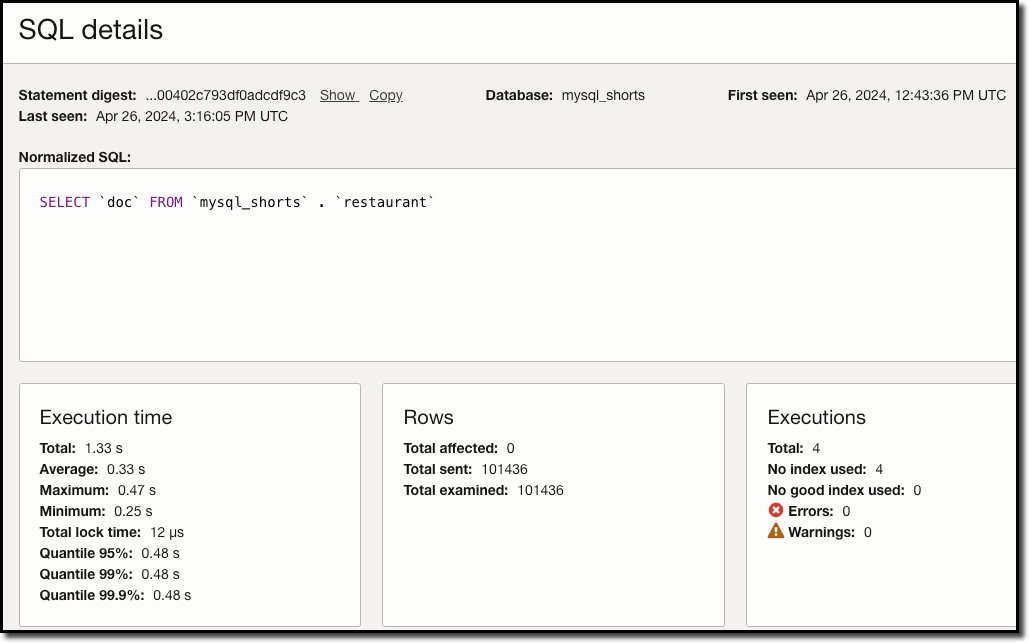The width and height of the screenshot is (1029, 643).
Task: Click the SELECT keyword in the SQL
Action: [64, 201]
